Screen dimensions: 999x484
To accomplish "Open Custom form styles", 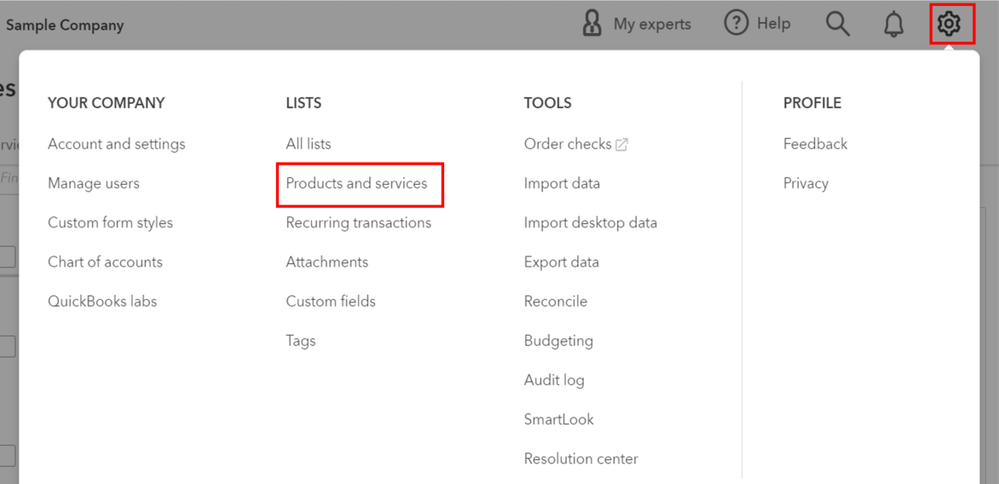I will 110,223.
